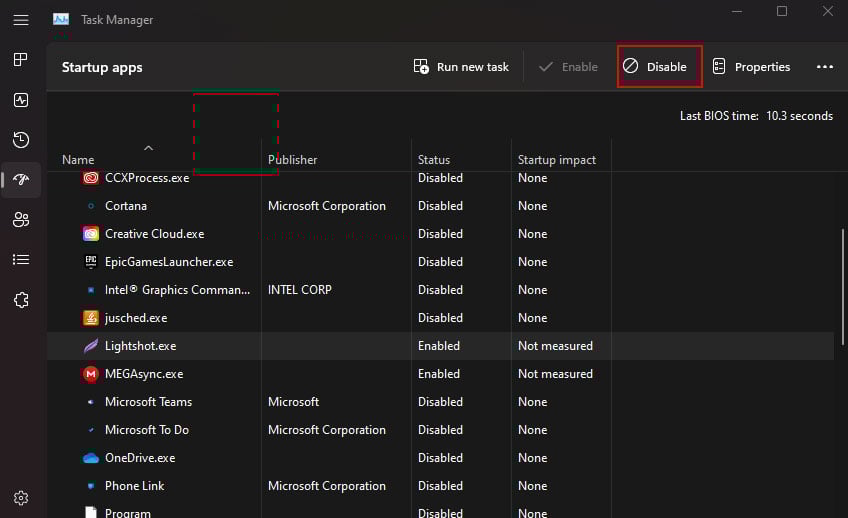Open Startup apps page in sidebar
Image resolution: width=848 pixels, height=518 pixels.
click(x=21, y=180)
